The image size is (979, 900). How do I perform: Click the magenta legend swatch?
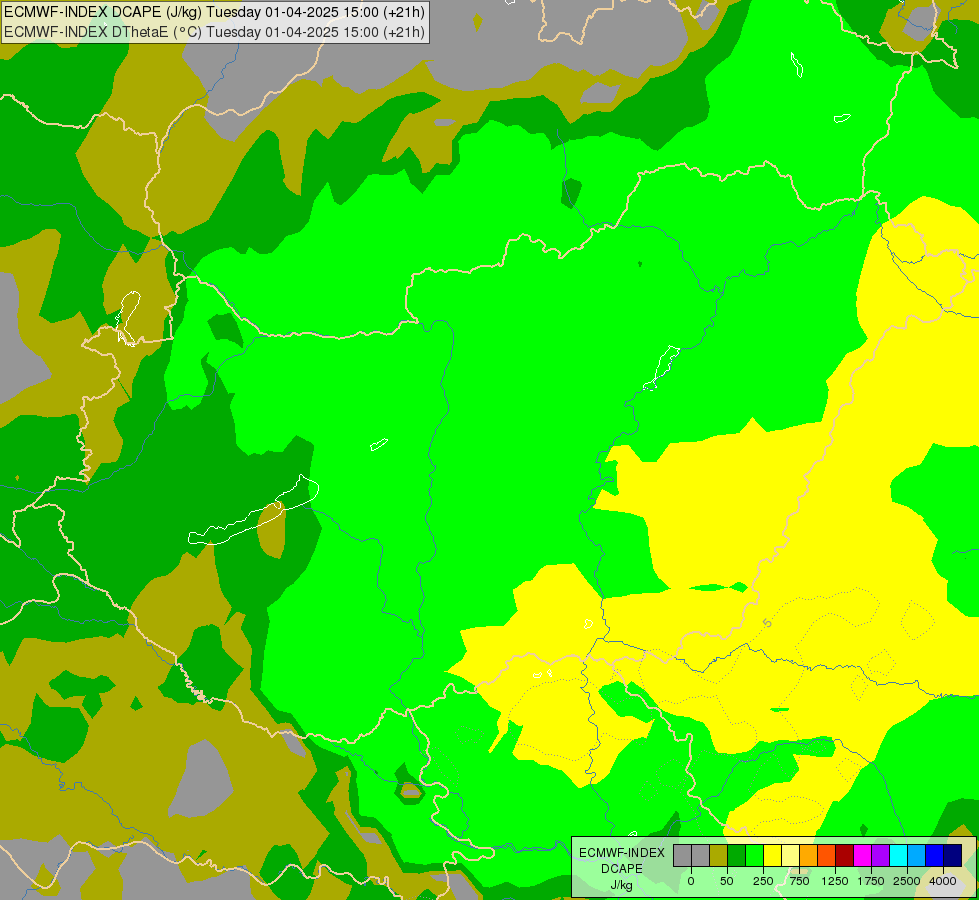[x=863, y=855]
